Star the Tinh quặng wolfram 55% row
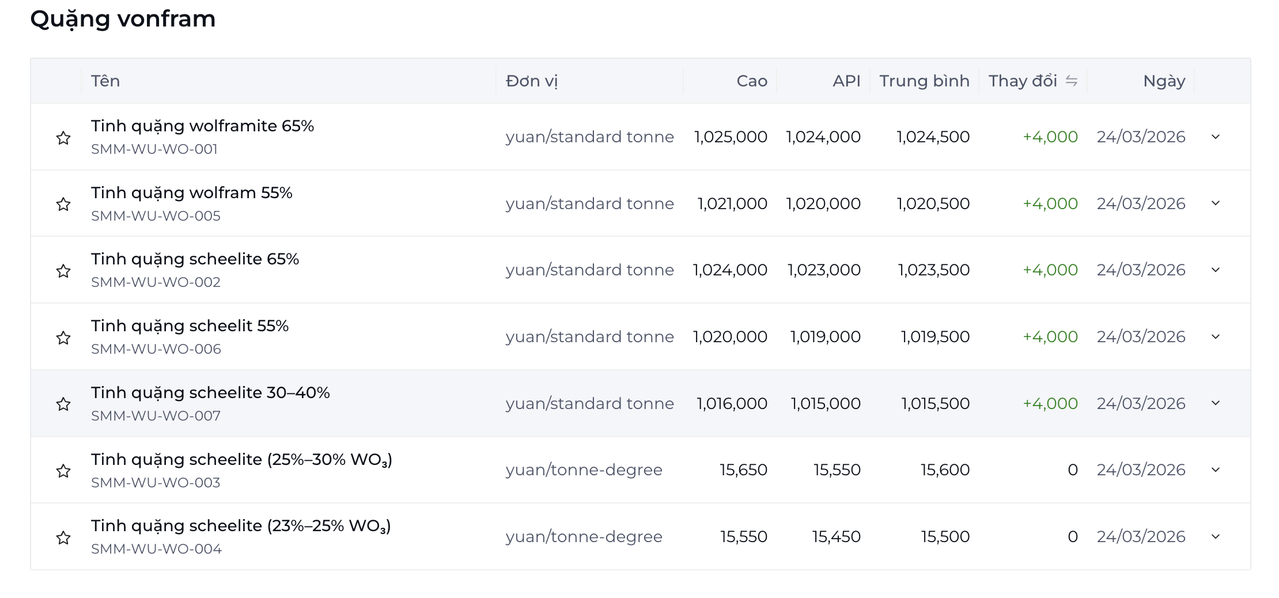This screenshot has height=598, width=1279. (x=63, y=204)
